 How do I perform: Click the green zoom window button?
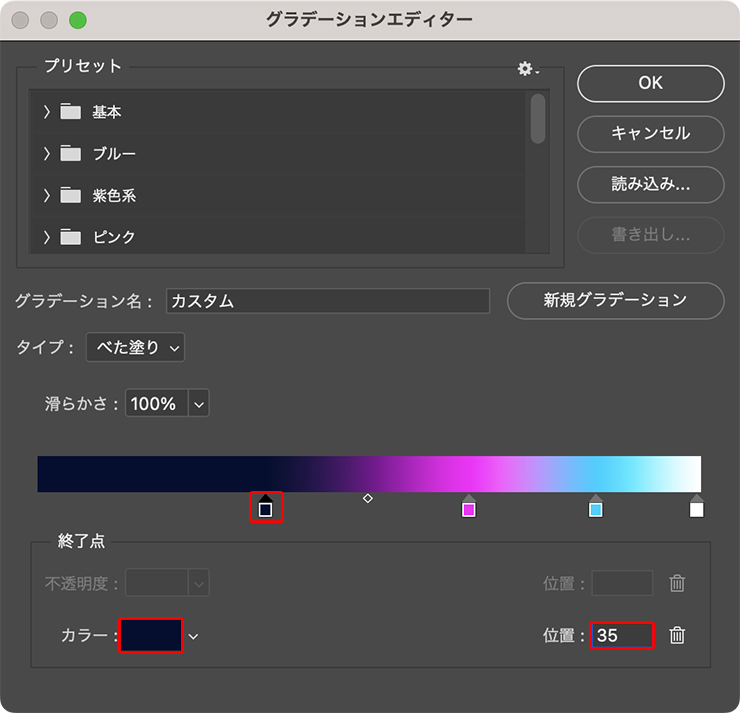pos(78,20)
